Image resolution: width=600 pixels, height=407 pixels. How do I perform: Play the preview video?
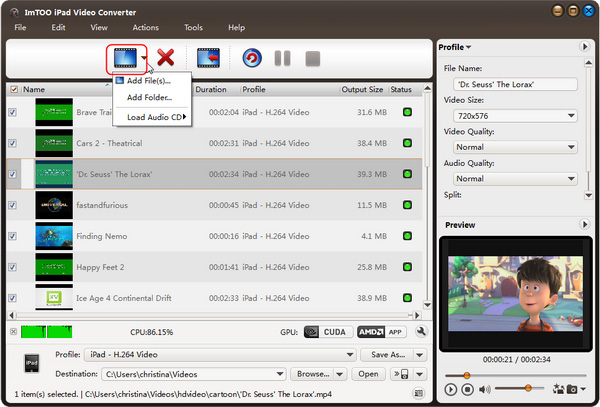[451, 389]
